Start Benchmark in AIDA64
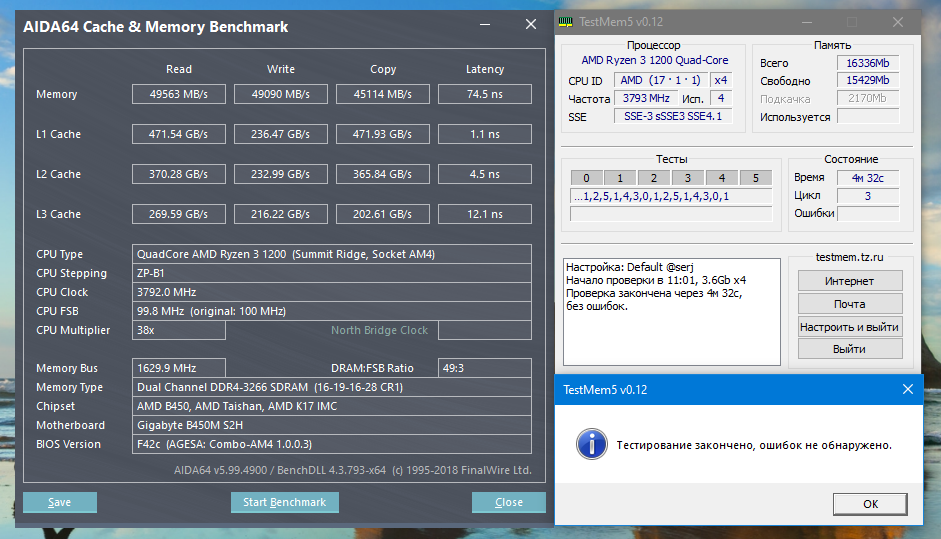The height and width of the screenshot is (539, 941). pos(284,502)
